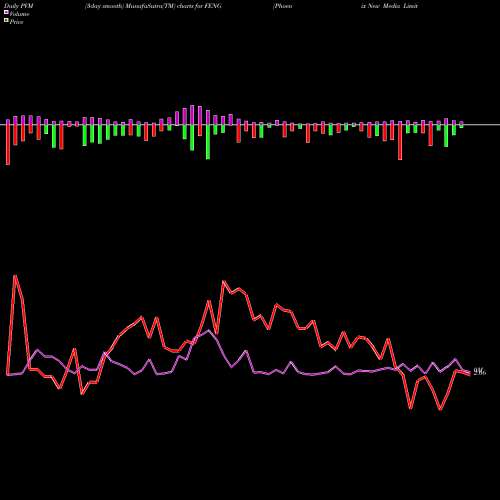Click the 'Price' legend label
The height and width of the screenshot is (500, 500).
click(x=16, y=22)
